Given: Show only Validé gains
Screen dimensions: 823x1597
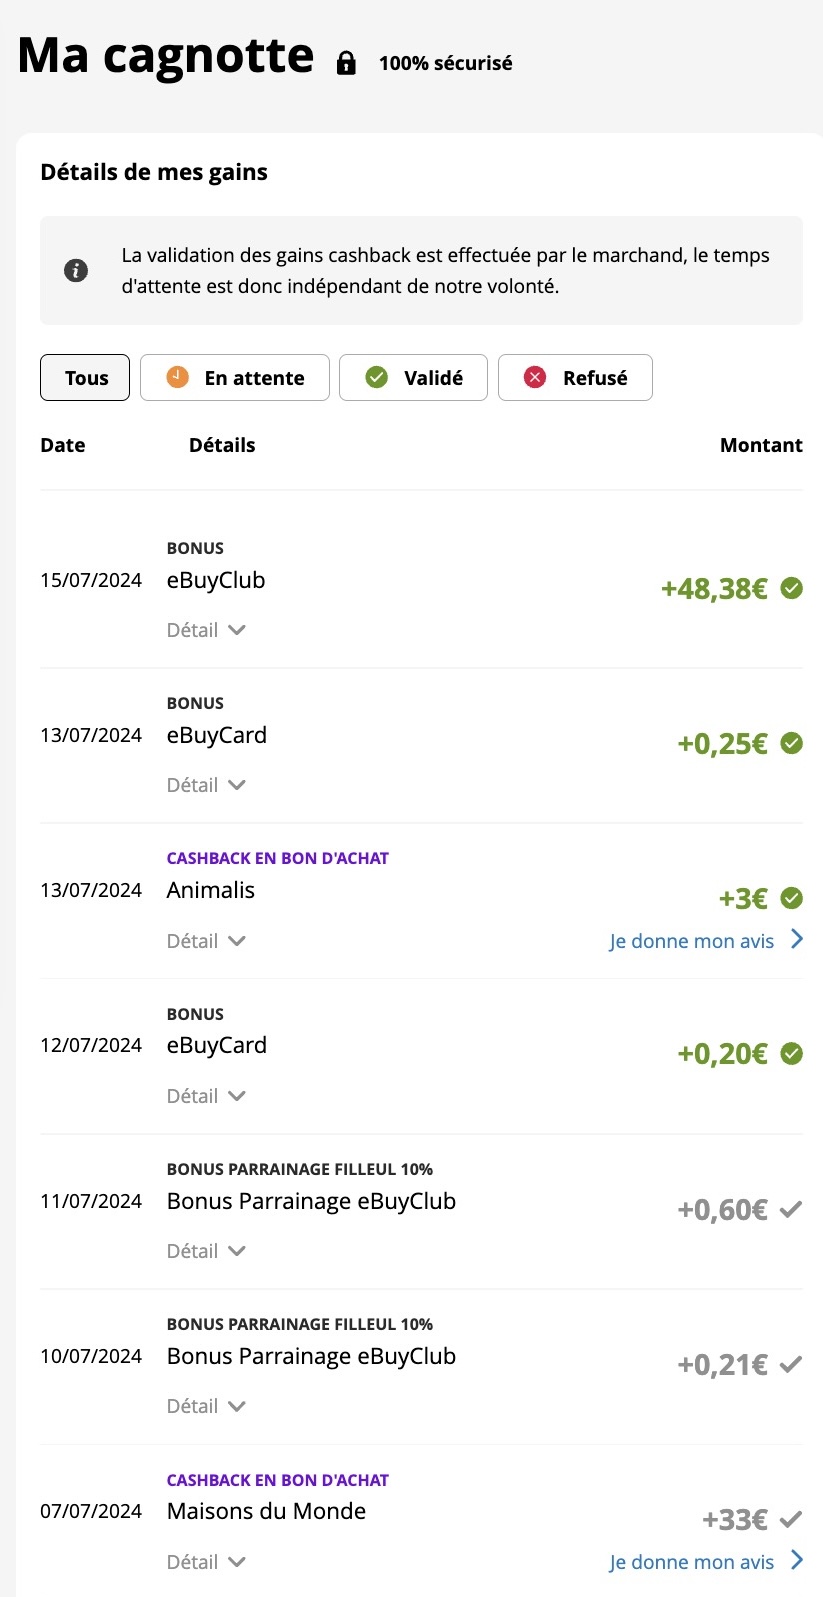Looking at the screenshot, I should point(413,378).
